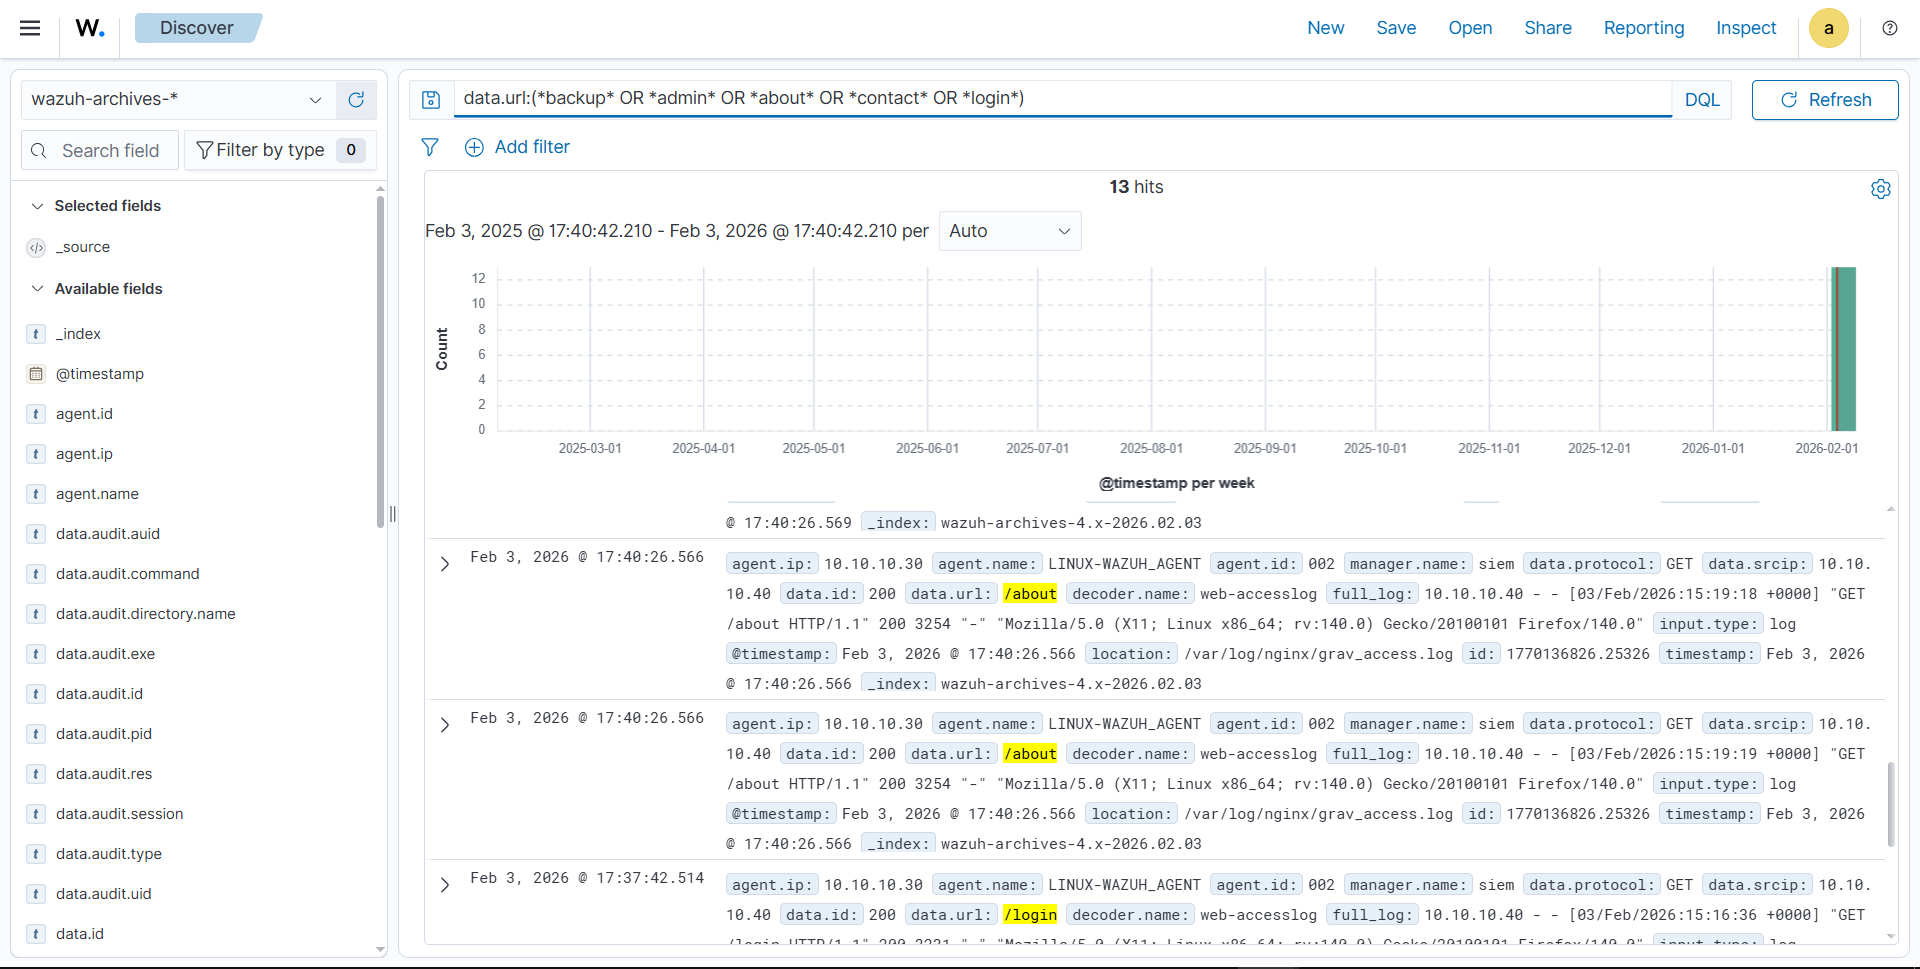The height and width of the screenshot is (969, 1920).
Task: Open the Reporting menu
Action: [x=1643, y=28]
